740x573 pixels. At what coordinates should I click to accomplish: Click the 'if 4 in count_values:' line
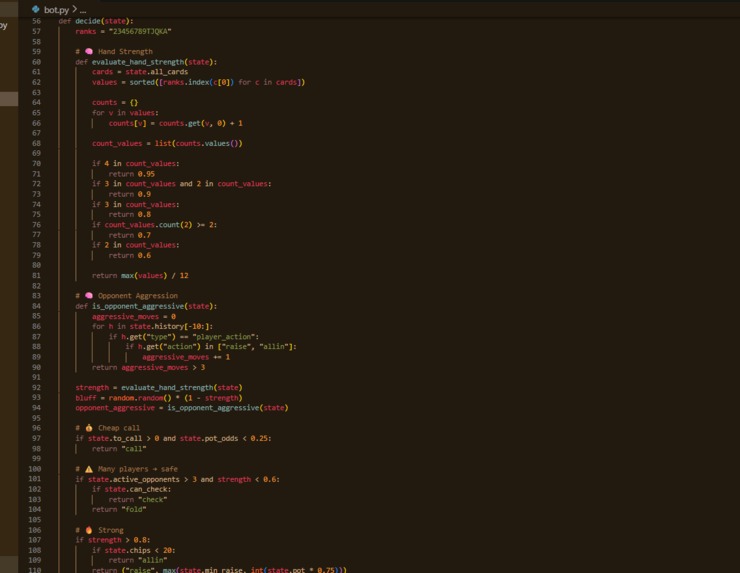pyautogui.click(x=135, y=164)
